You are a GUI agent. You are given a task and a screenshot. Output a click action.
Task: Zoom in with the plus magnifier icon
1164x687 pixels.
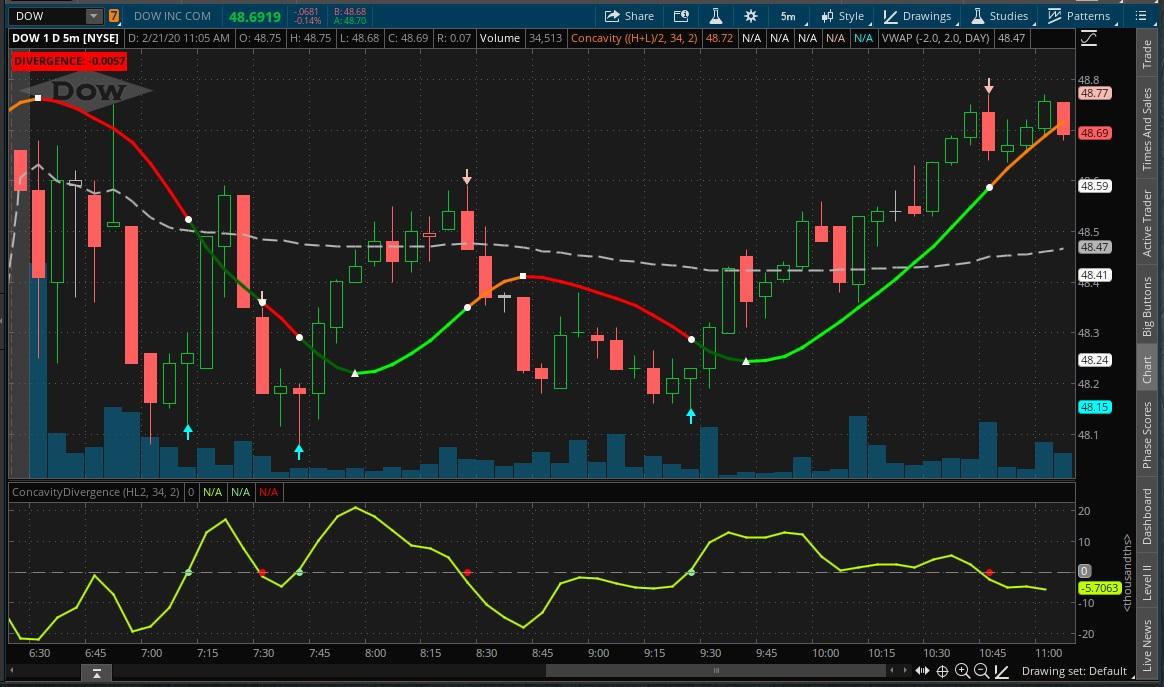(x=962, y=671)
